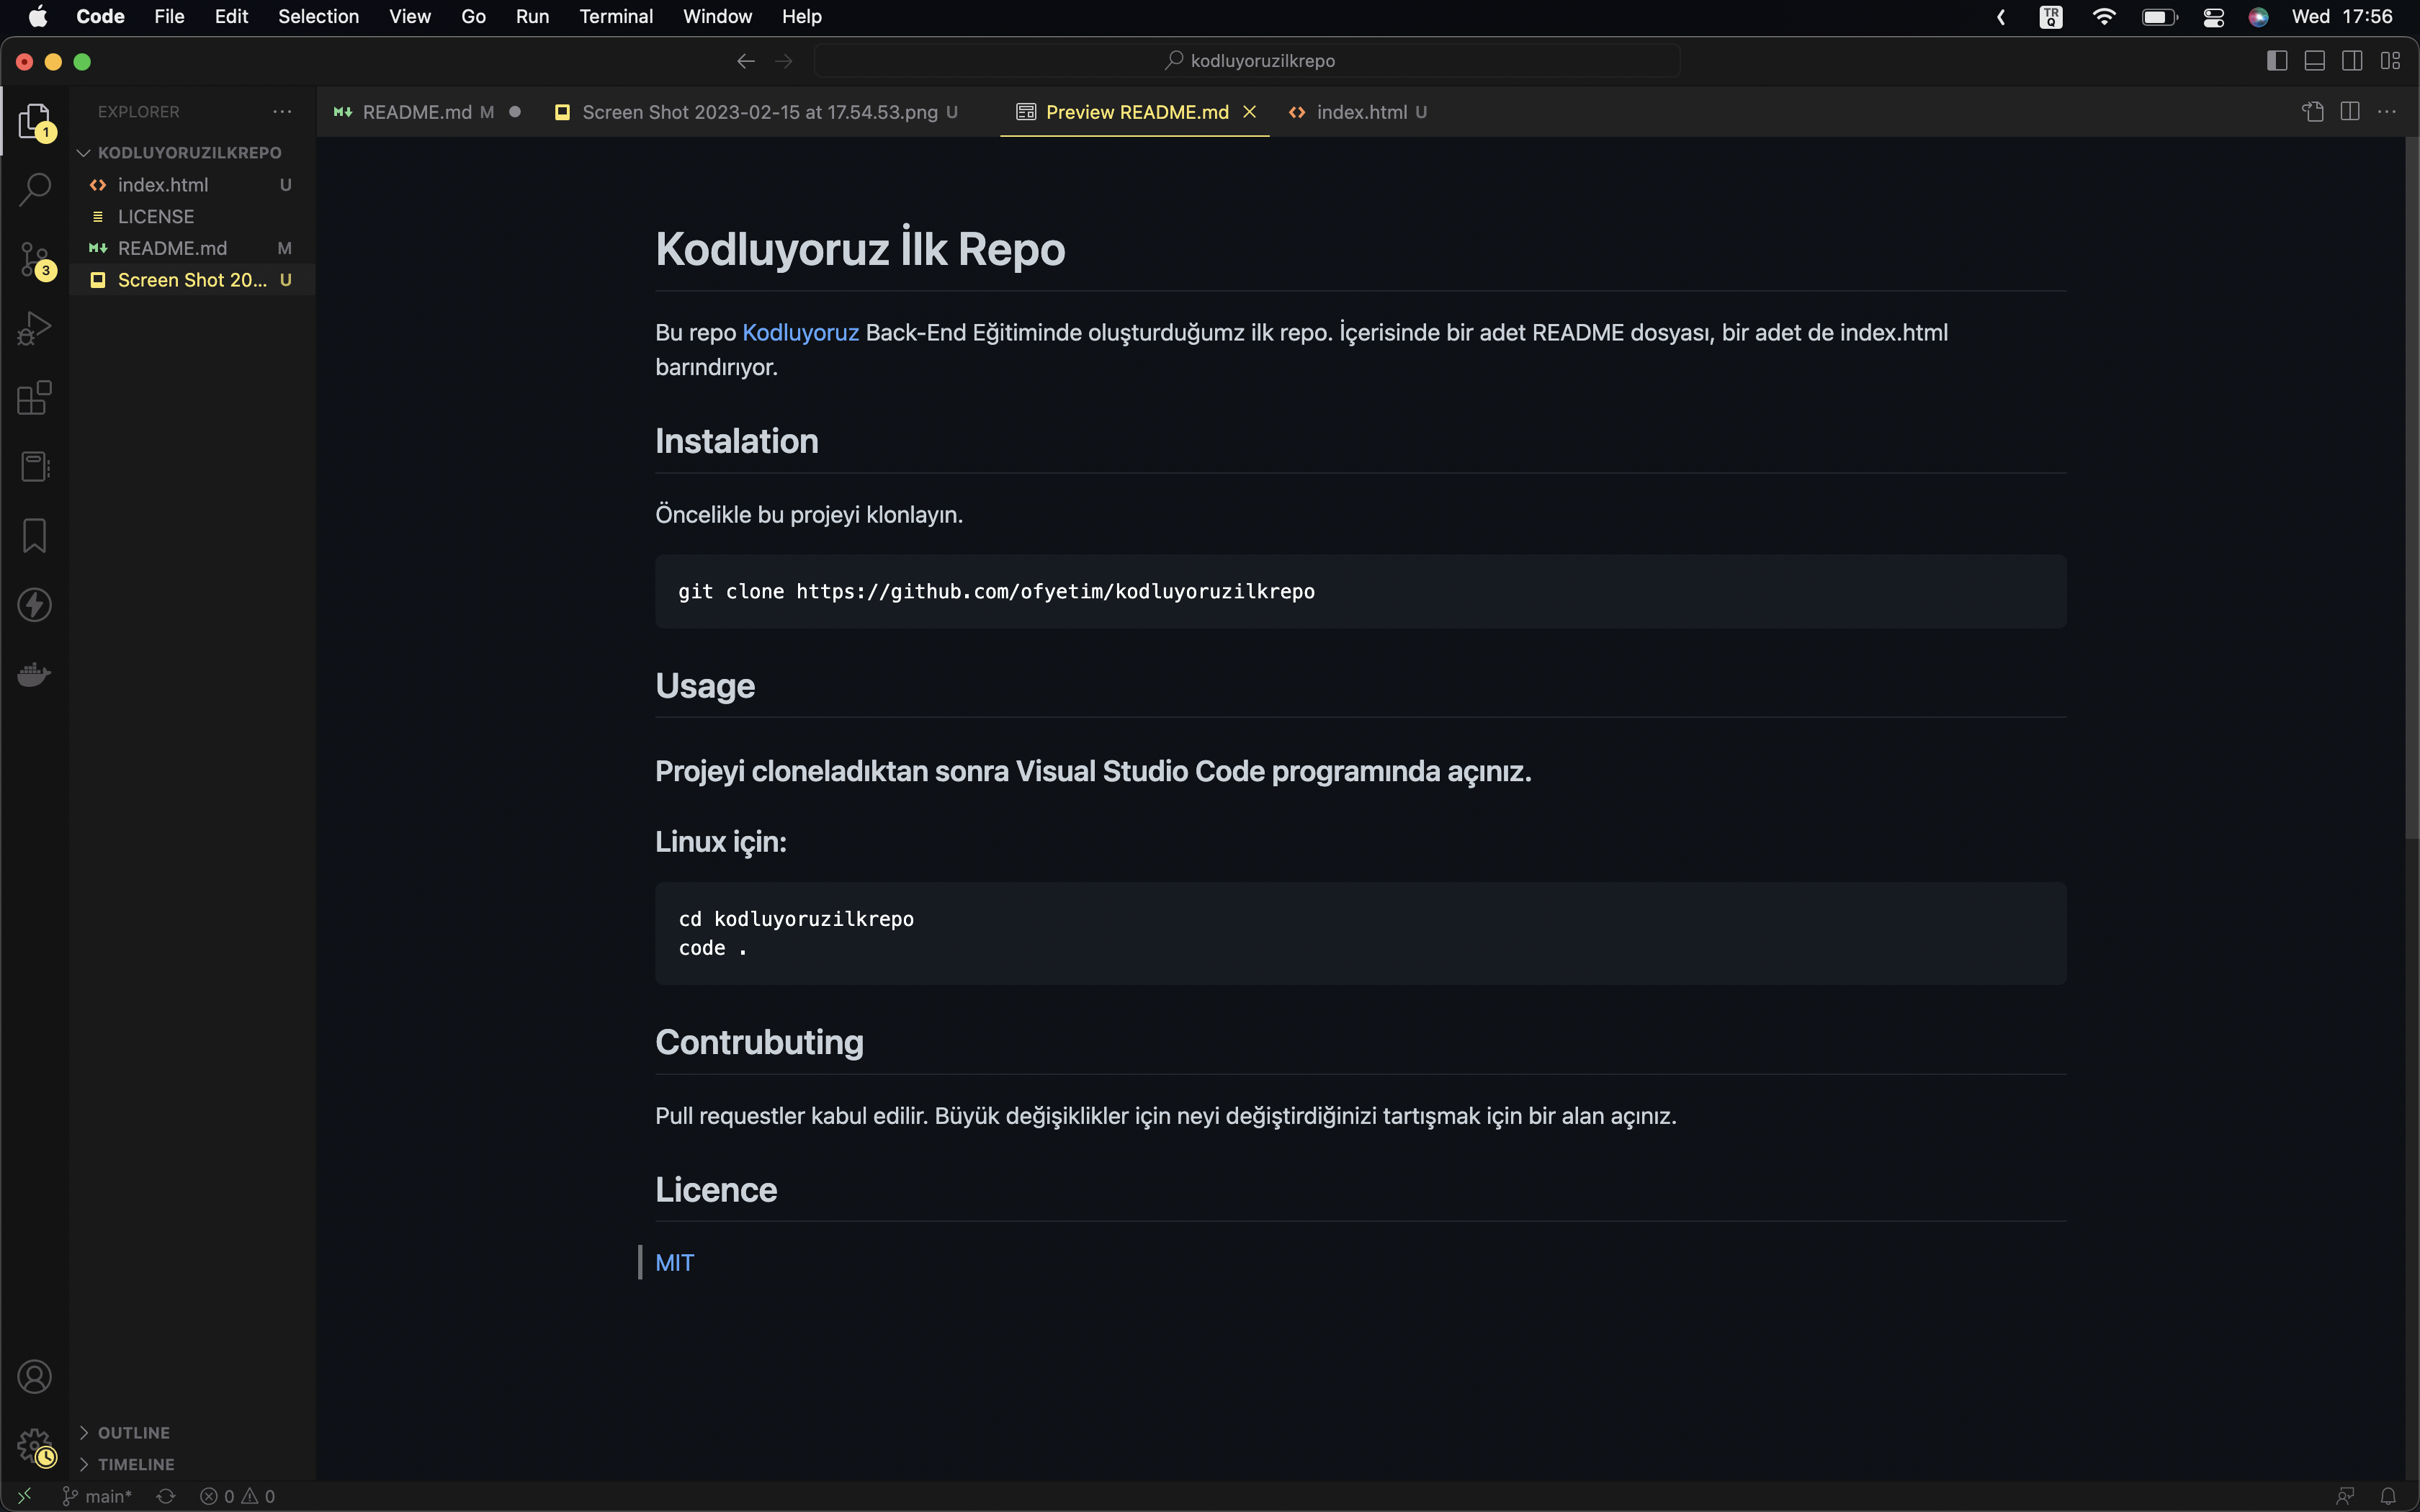Open the Search view in activity bar

click(35, 189)
